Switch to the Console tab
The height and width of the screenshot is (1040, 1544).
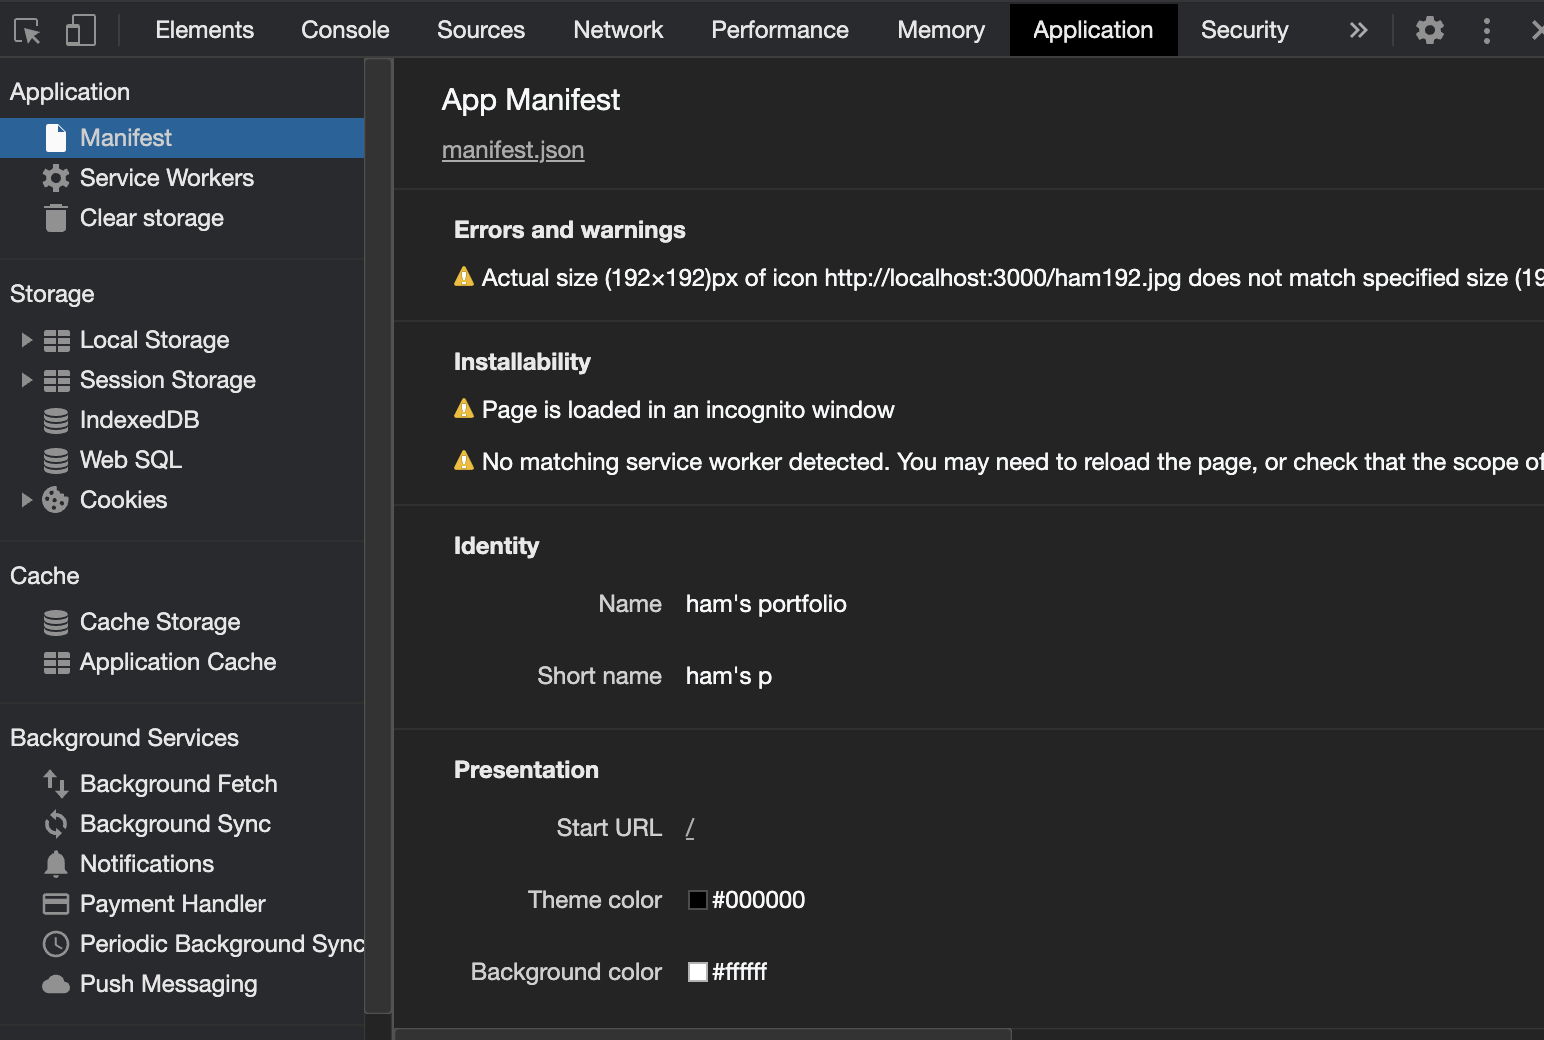(345, 30)
